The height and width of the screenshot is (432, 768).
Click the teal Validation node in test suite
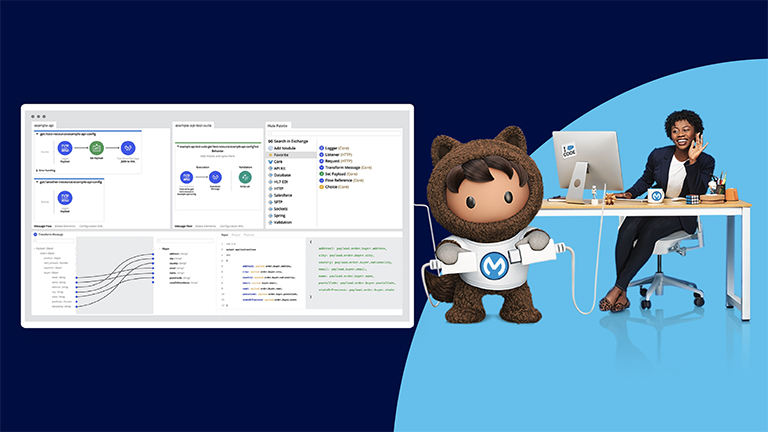point(245,176)
